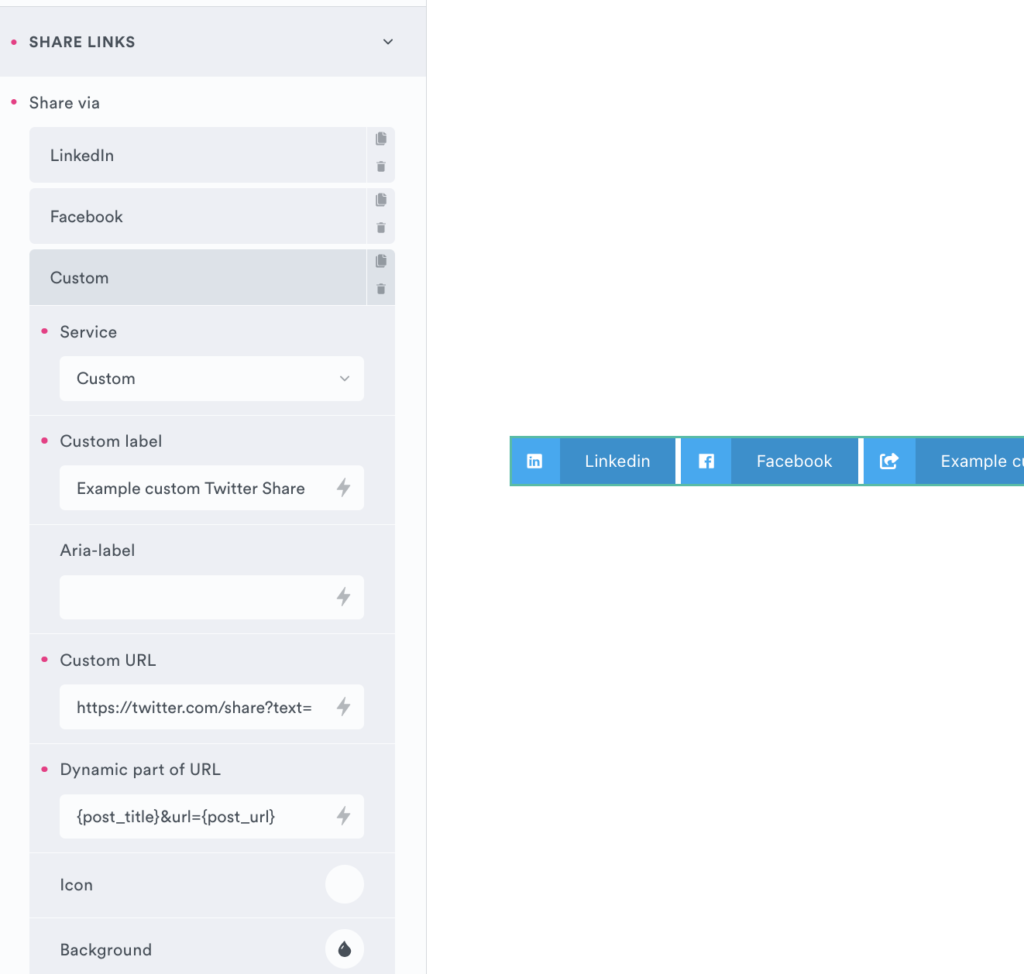1024x974 pixels.
Task: Open the Icon color swatch
Action: pyautogui.click(x=344, y=885)
